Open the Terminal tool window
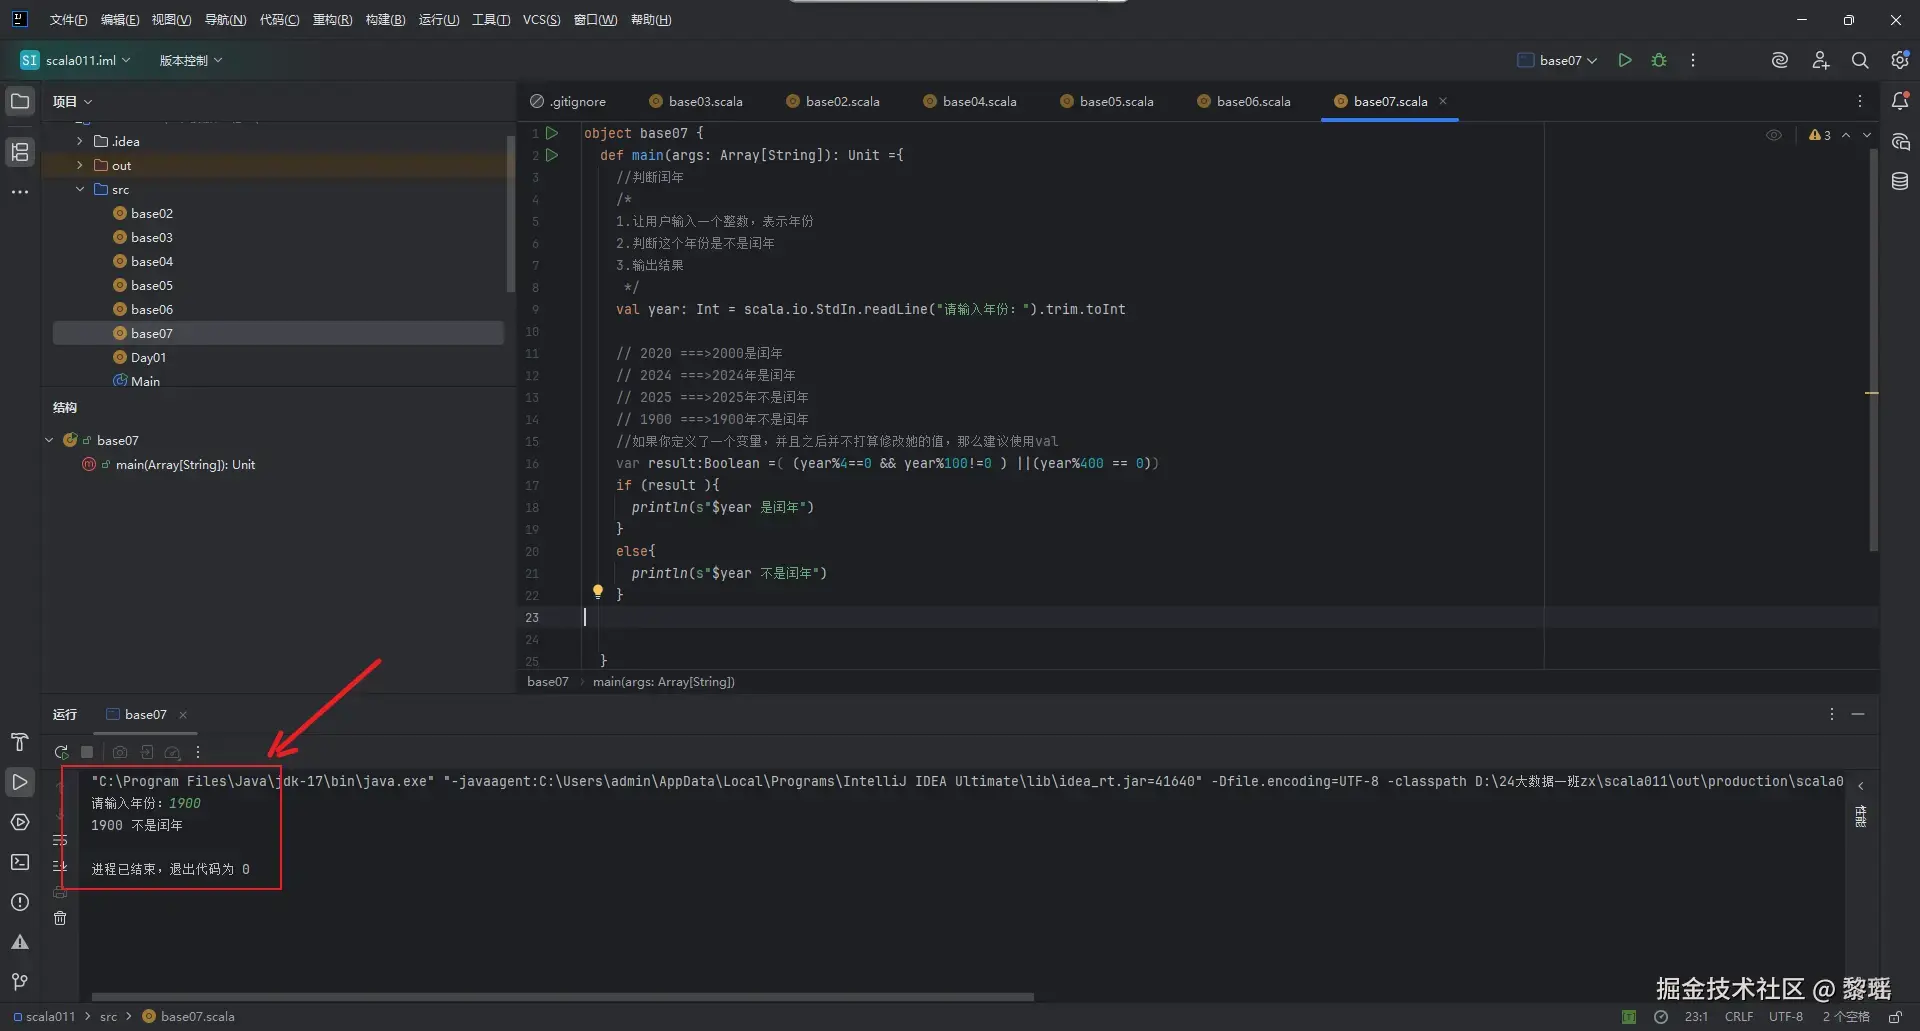The width and height of the screenshot is (1920, 1031). [20, 862]
